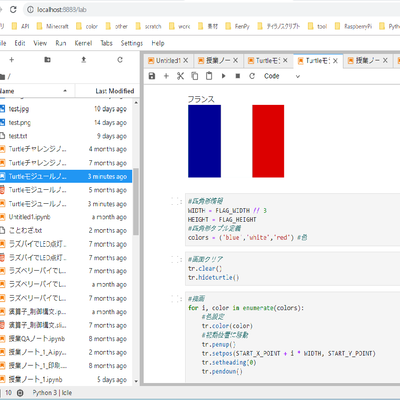This screenshot has width=400, height=400.
Task: Save the notebook with the floppy disk icon
Action: [152, 76]
